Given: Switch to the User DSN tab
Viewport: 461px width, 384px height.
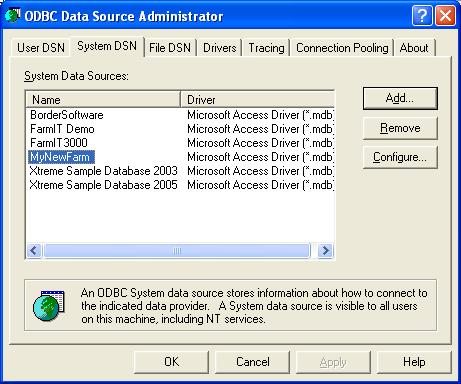Looking at the screenshot, I should (x=41, y=48).
